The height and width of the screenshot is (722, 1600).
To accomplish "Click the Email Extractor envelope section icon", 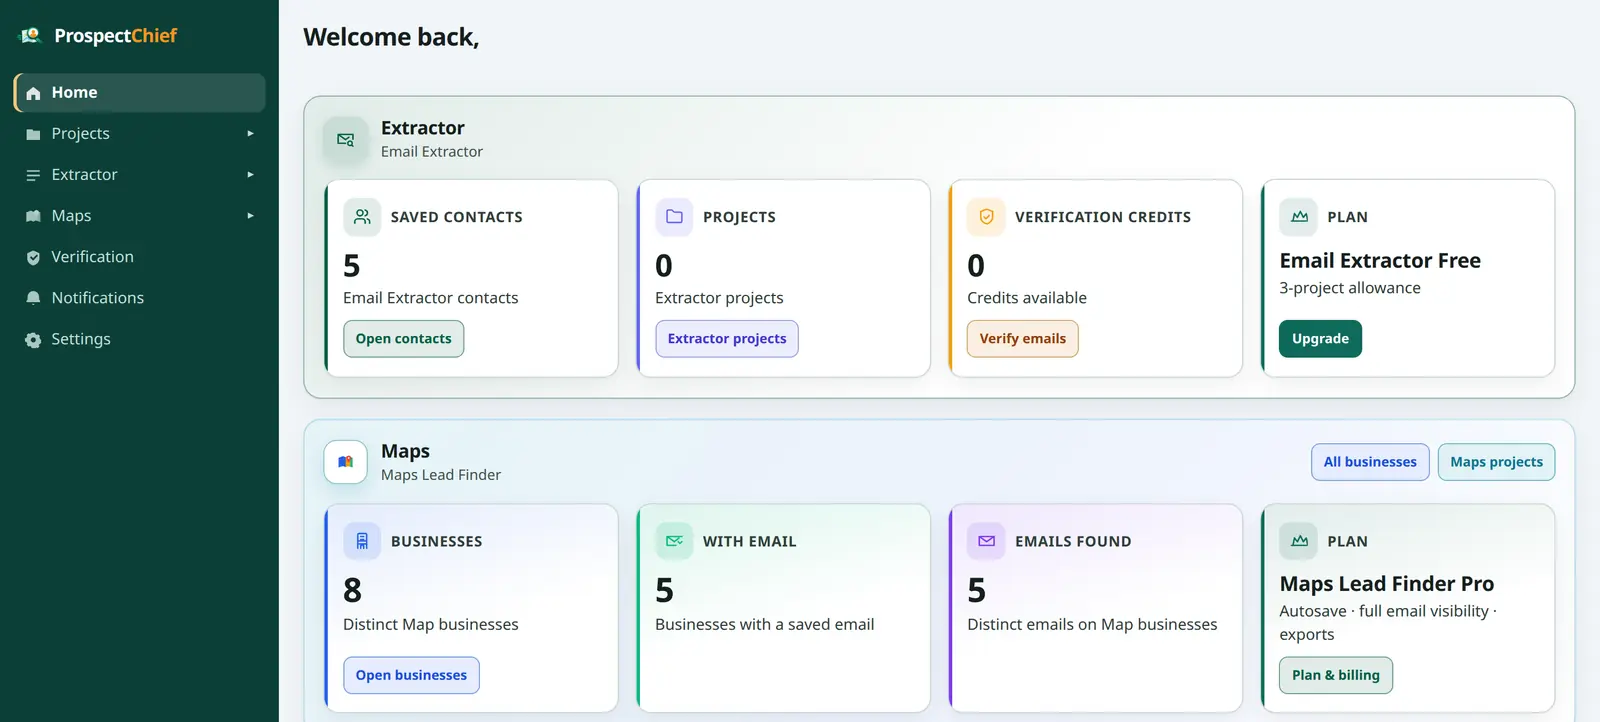I will (346, 140).
